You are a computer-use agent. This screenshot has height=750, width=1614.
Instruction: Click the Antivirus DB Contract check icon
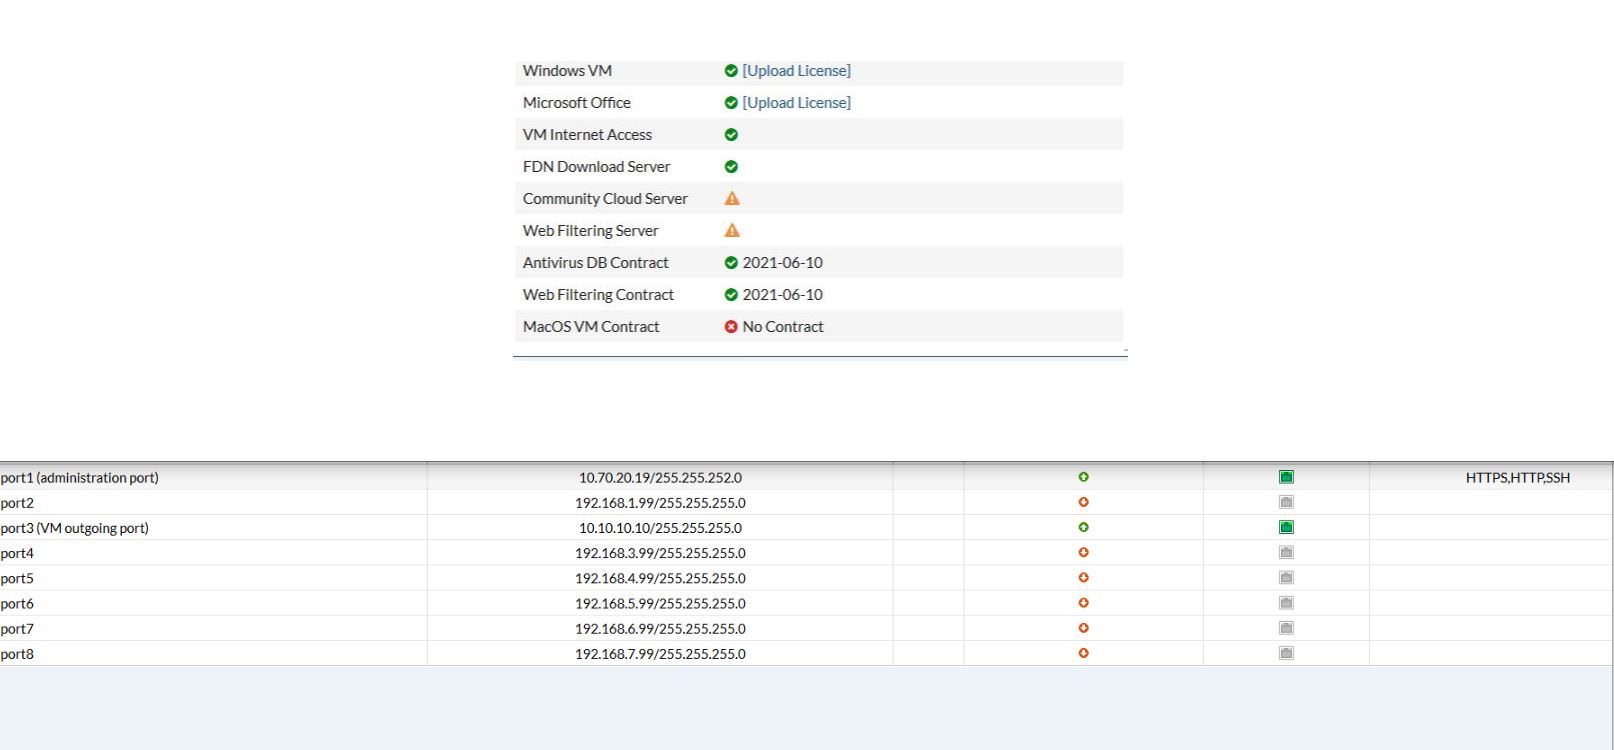[x=731, y=263]
